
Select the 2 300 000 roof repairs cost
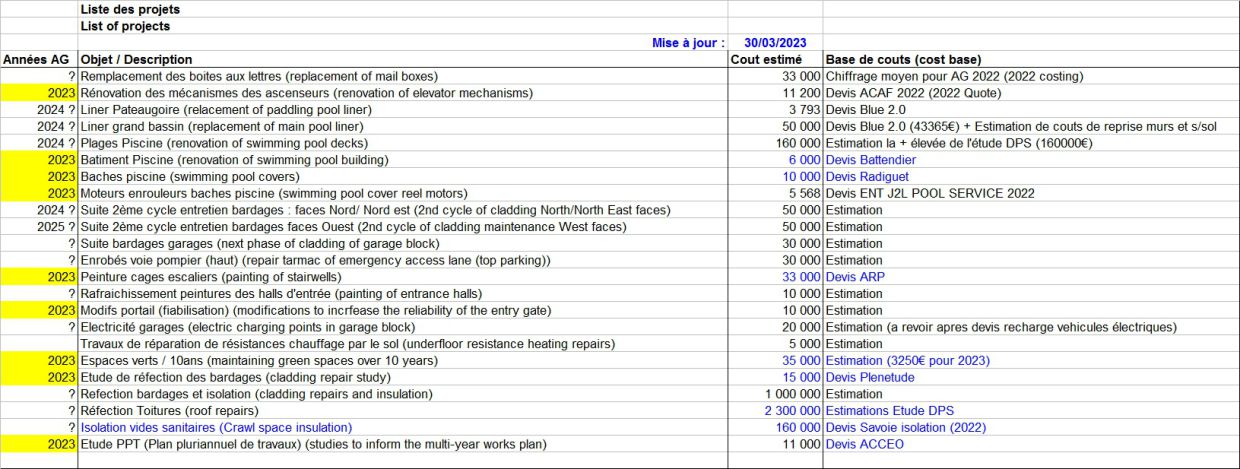pyautogui.click(x=792, y=411)
